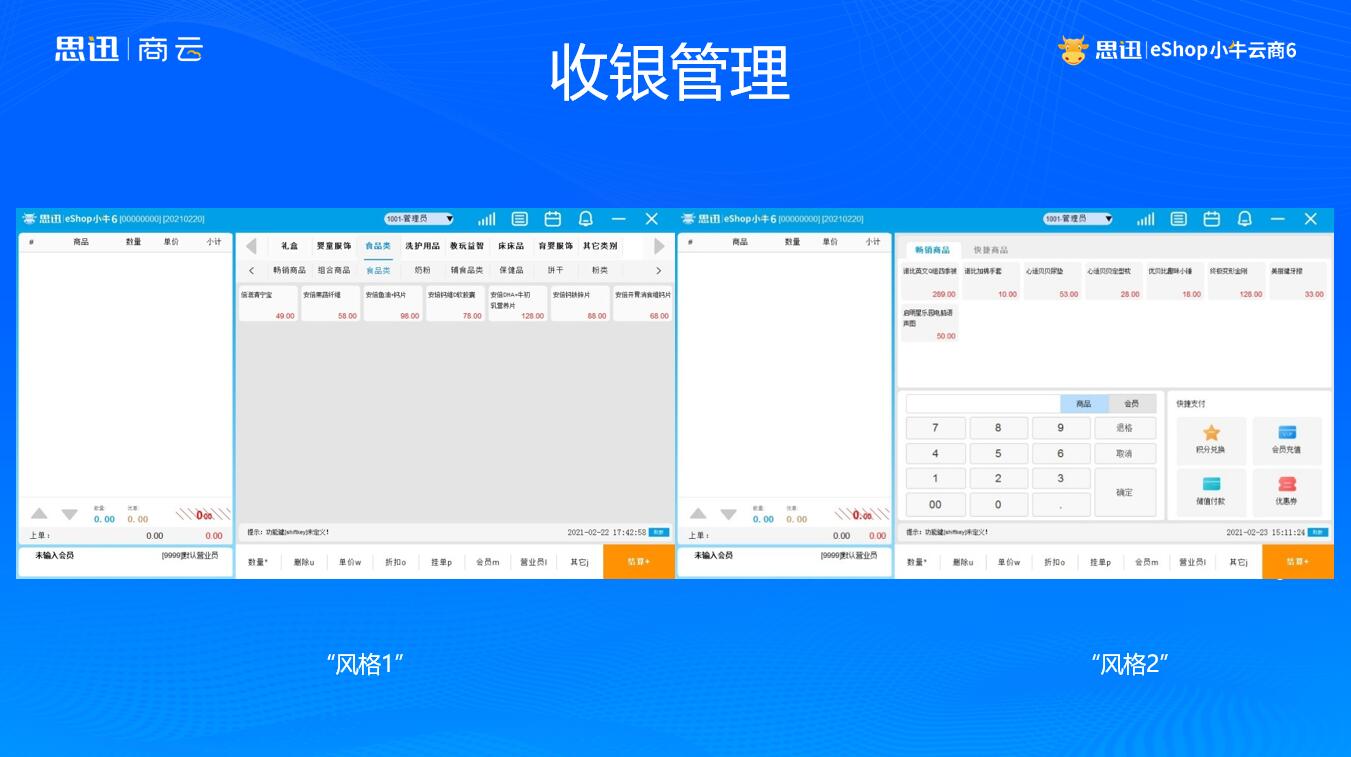Click the 积分兑换 star icon

click(x=1211, y=433)
